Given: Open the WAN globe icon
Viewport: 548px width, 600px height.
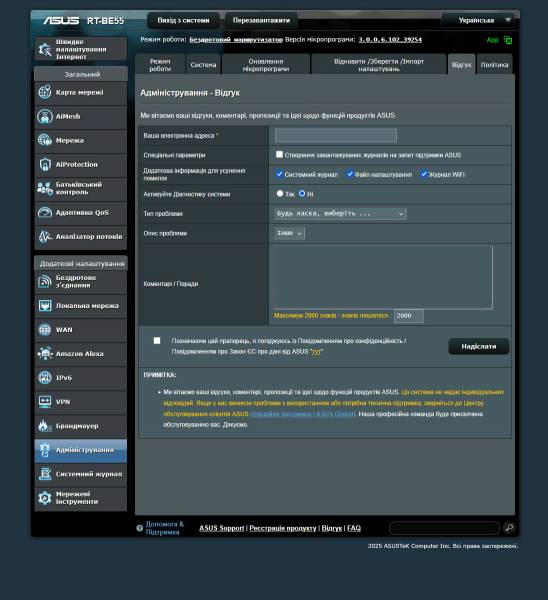Looking at the screenshot, I should [45, 329].
